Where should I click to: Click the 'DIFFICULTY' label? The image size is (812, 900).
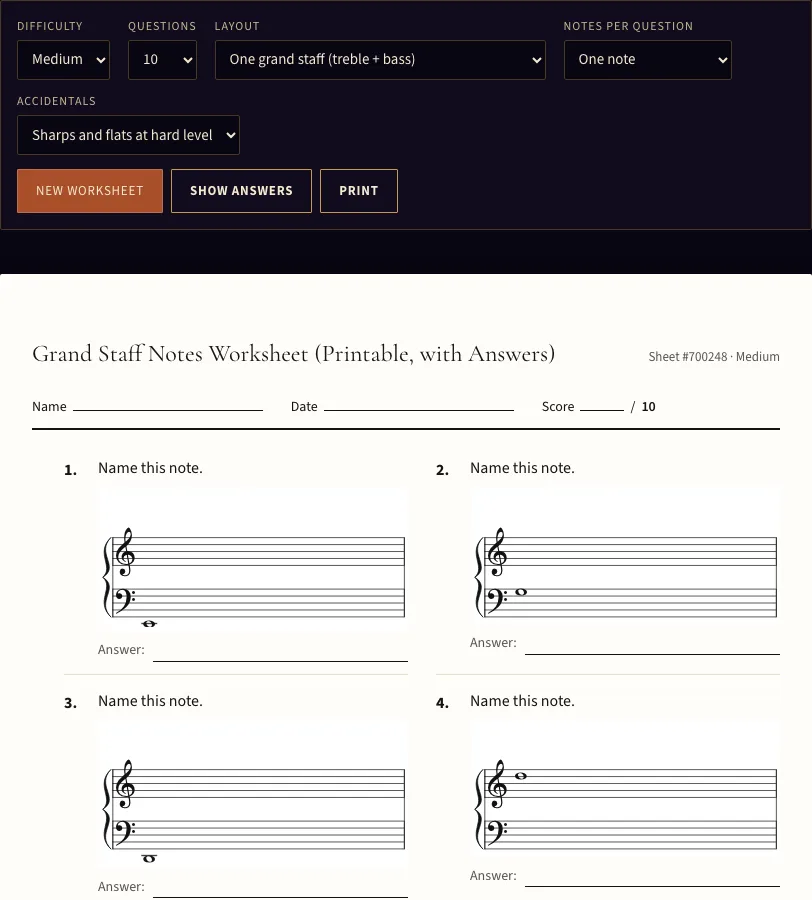[50, 26]
